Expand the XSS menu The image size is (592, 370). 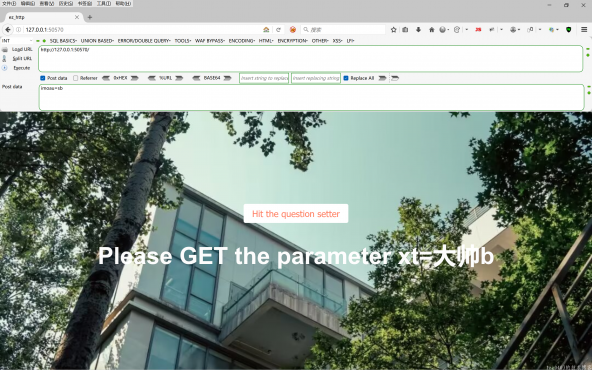[338, 41]
